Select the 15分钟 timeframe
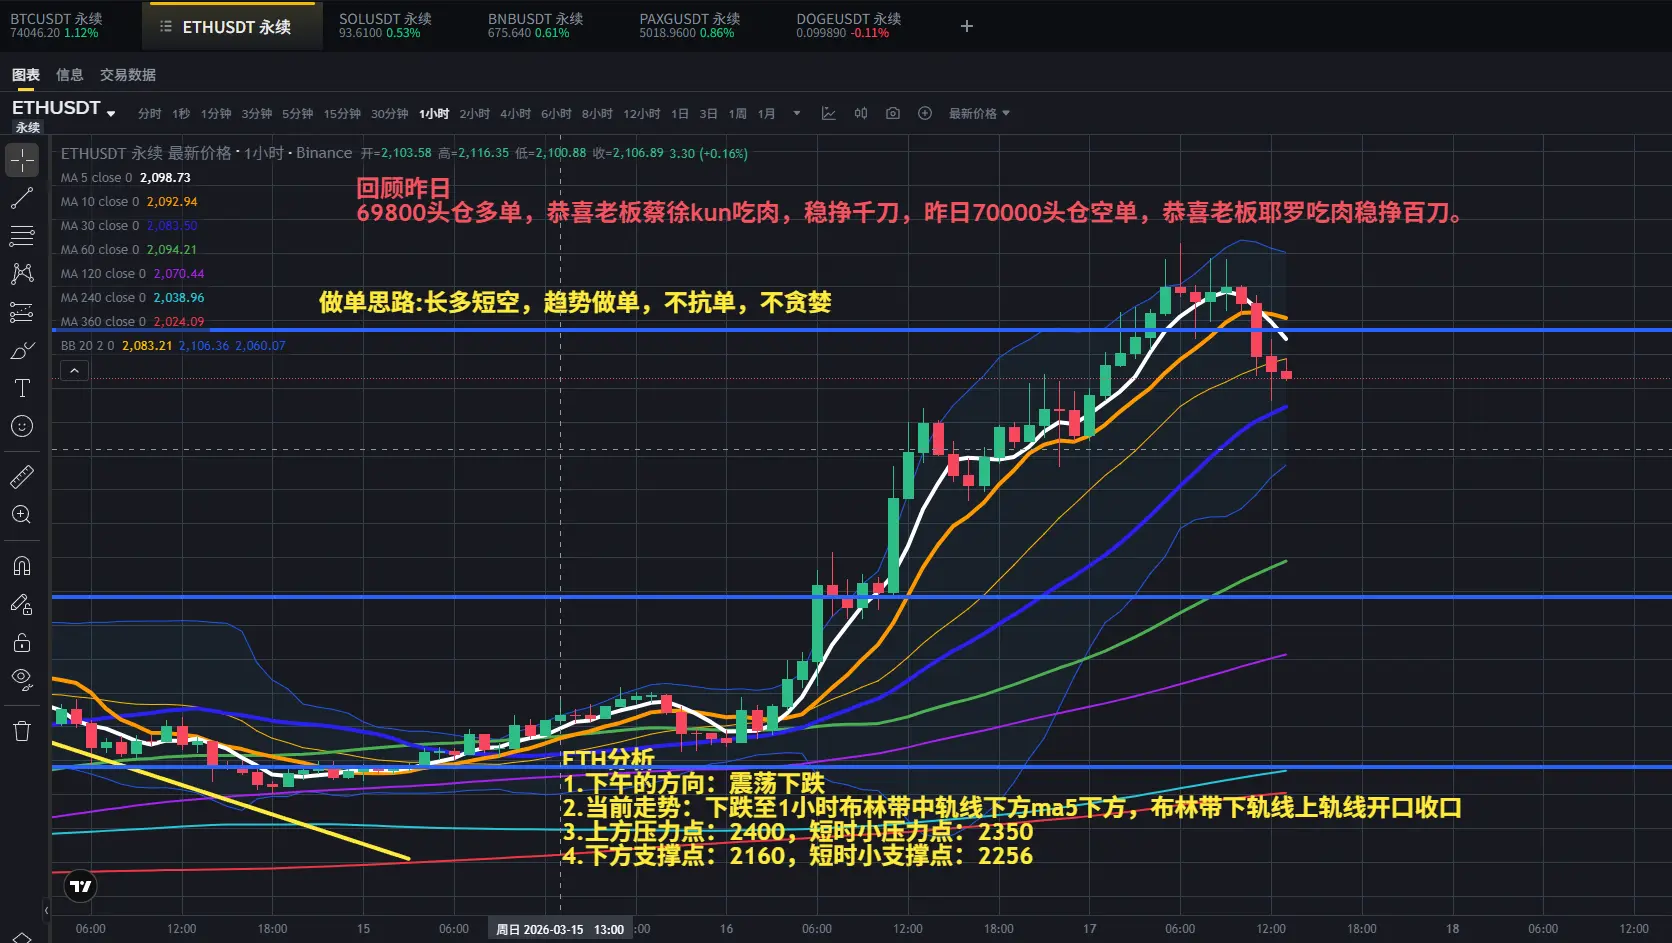 (342, 113)
